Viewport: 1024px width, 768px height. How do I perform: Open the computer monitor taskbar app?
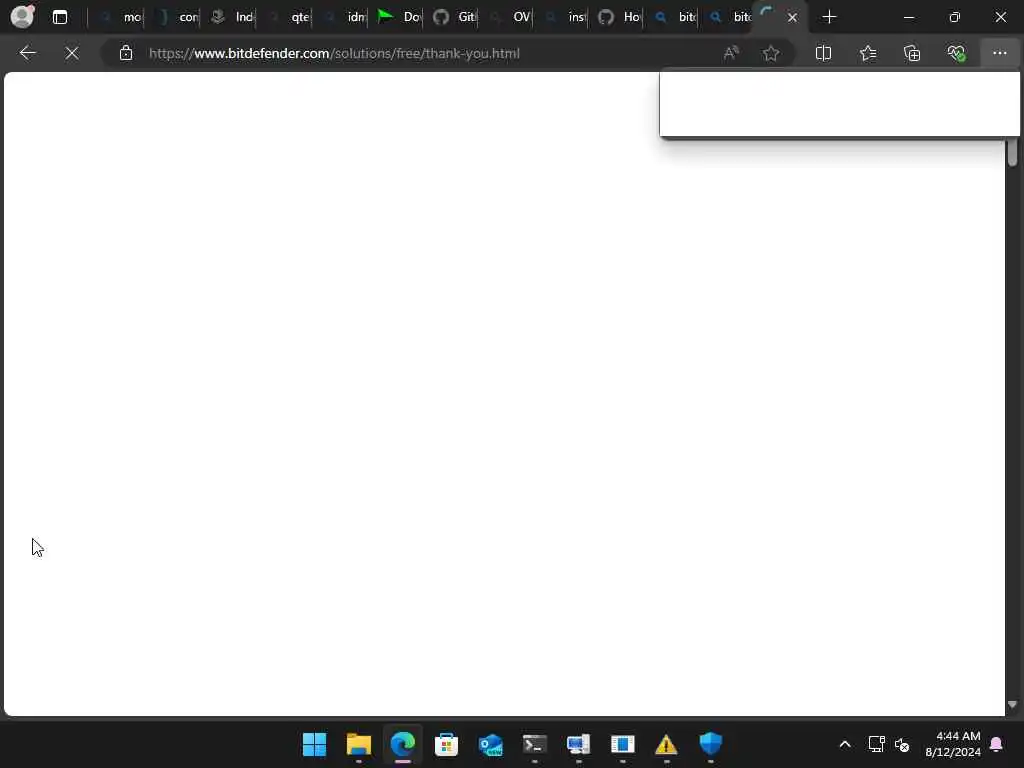[579, 744]
